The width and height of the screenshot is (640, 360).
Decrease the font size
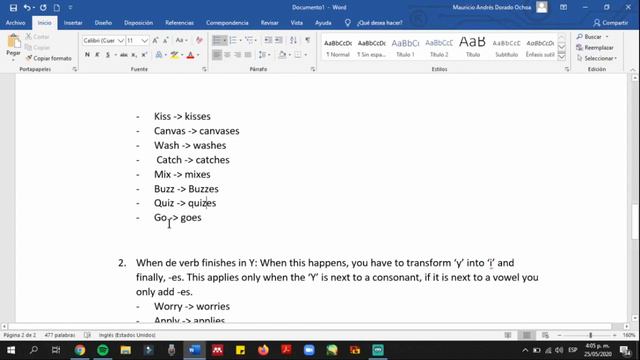165,40
